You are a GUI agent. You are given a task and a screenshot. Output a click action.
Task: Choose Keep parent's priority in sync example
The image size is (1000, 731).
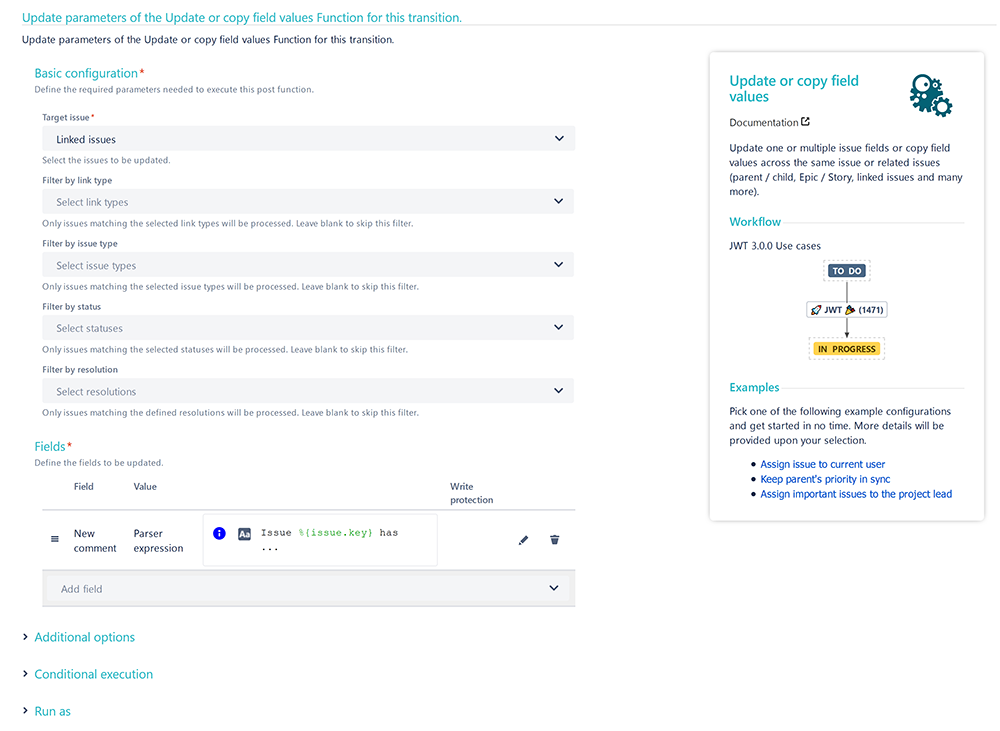click(x=825, y=479)
